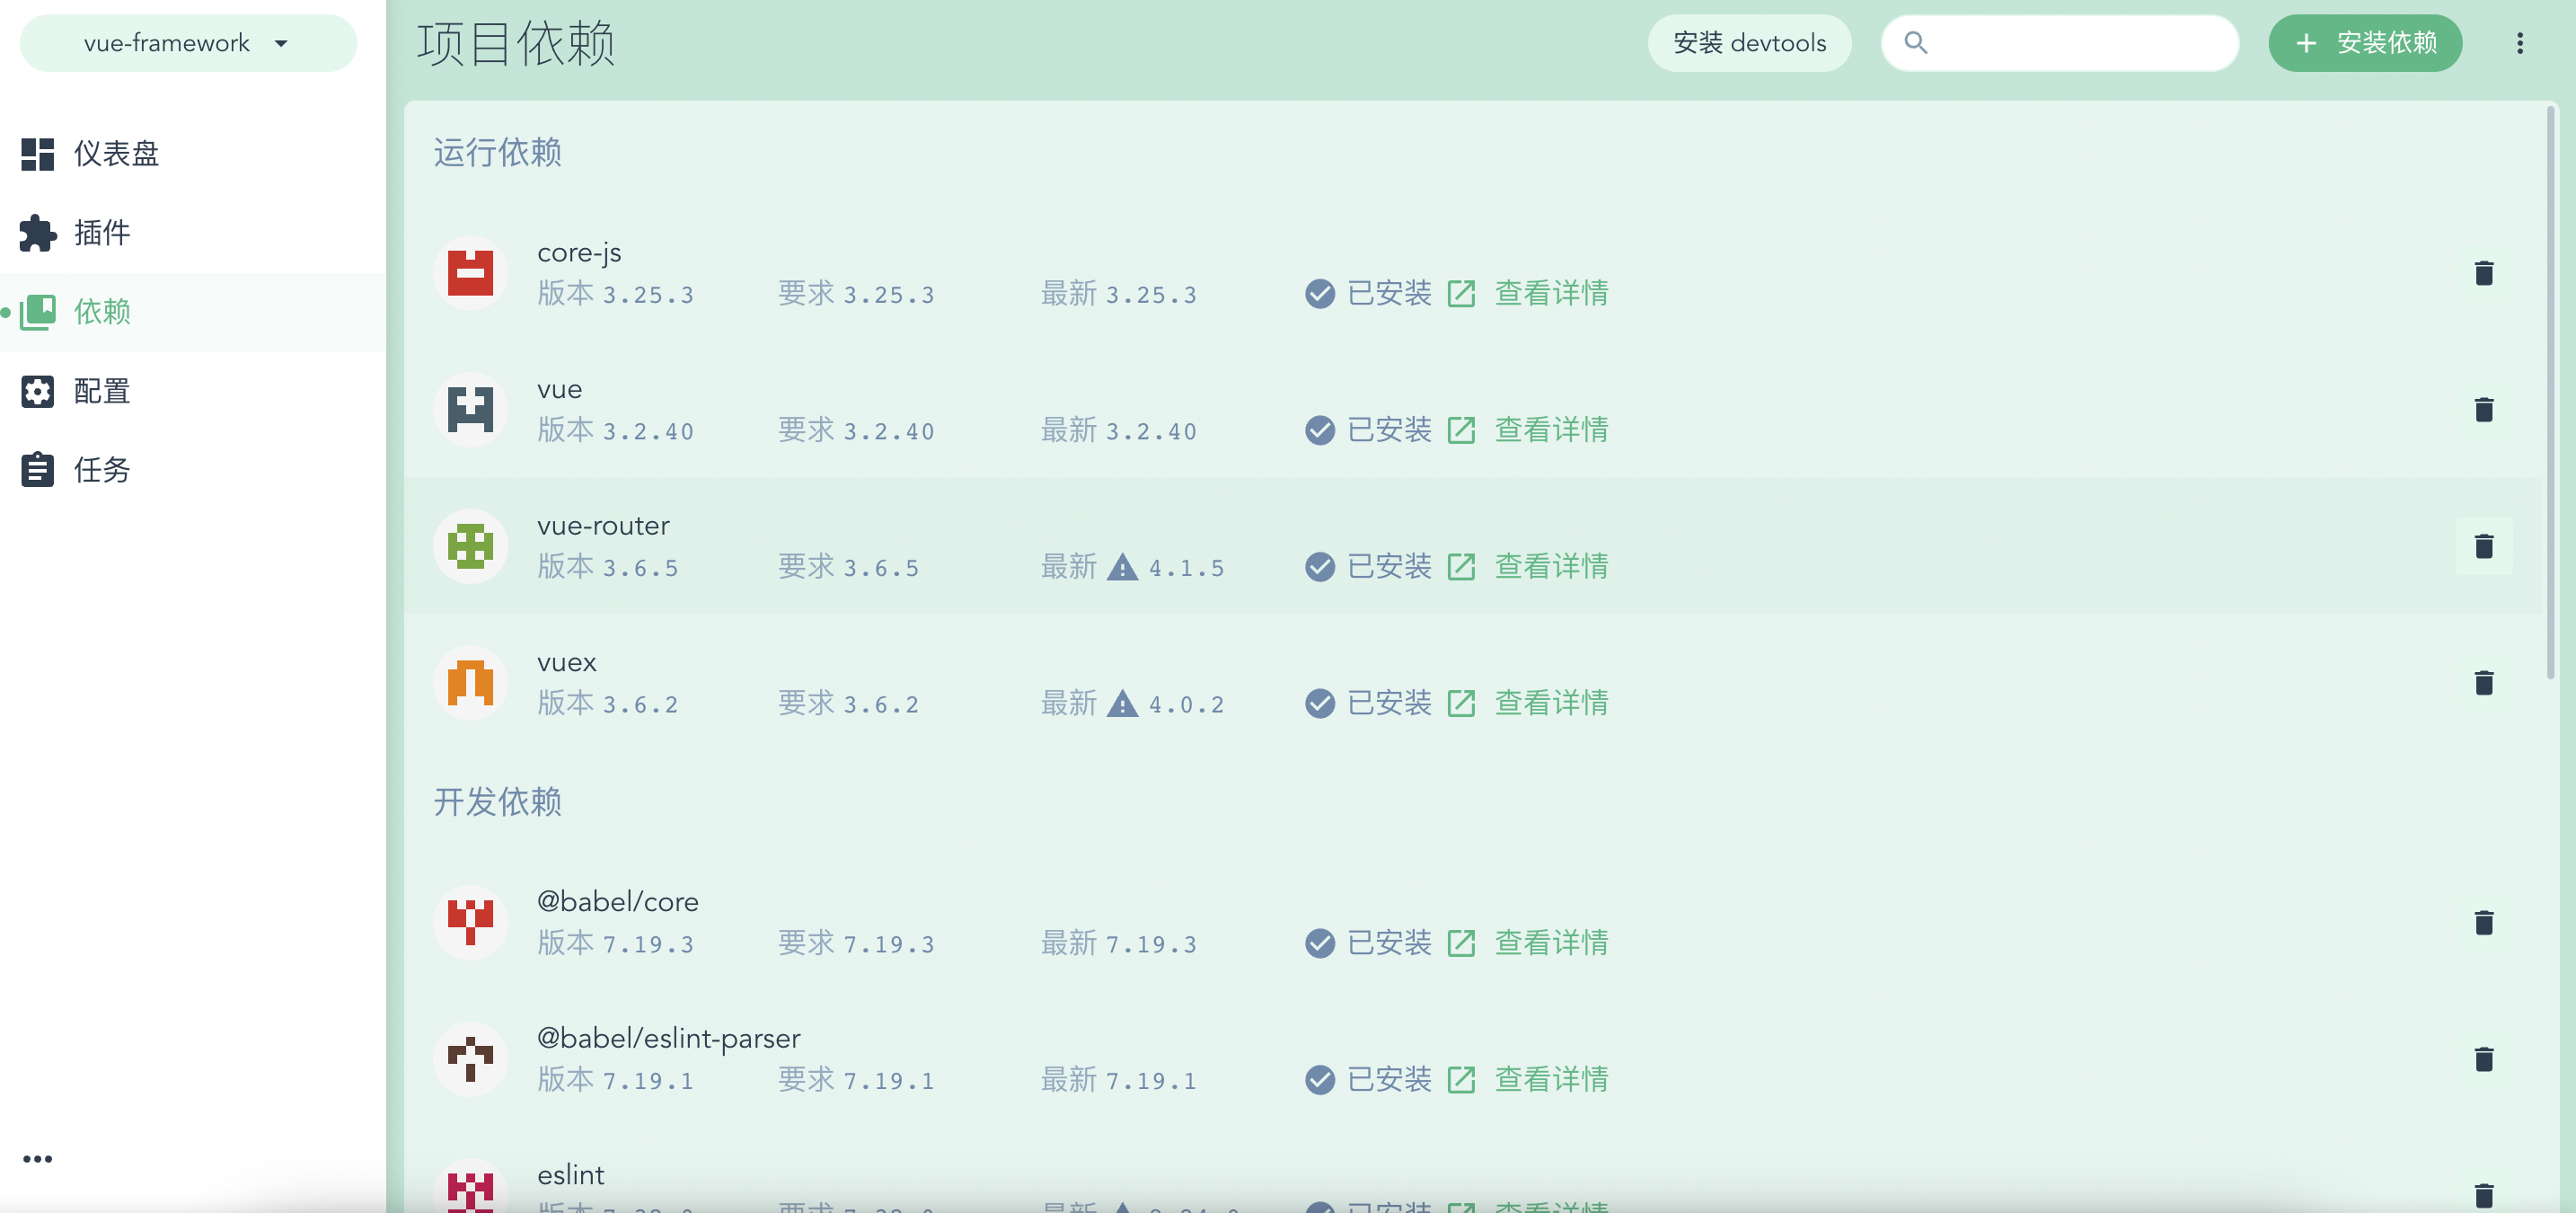This screenshot has height=1213, width=2576.
Task: Click the configuration gear icon
Action: pos(38,391)
